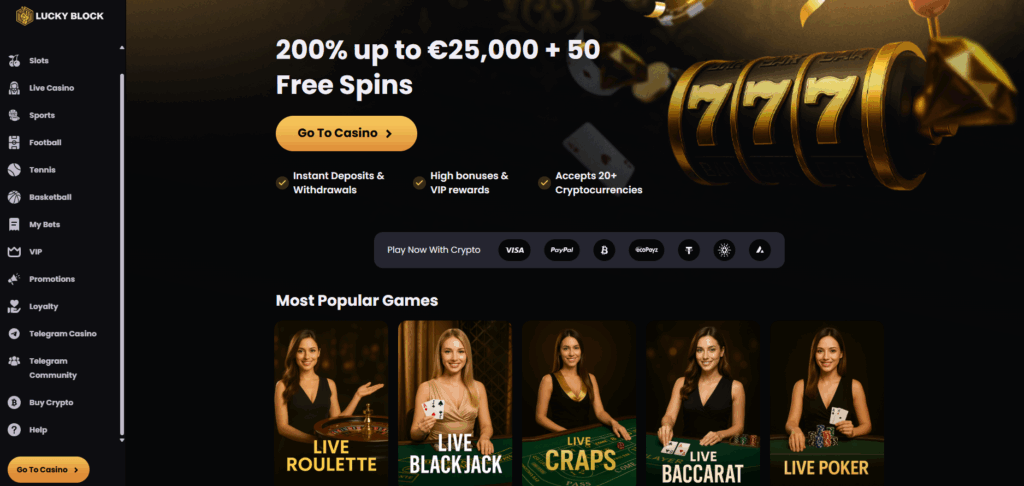Click the Tether coin icon
Image resolution: width=1024 pixels, height=486 pixels.
688,250
